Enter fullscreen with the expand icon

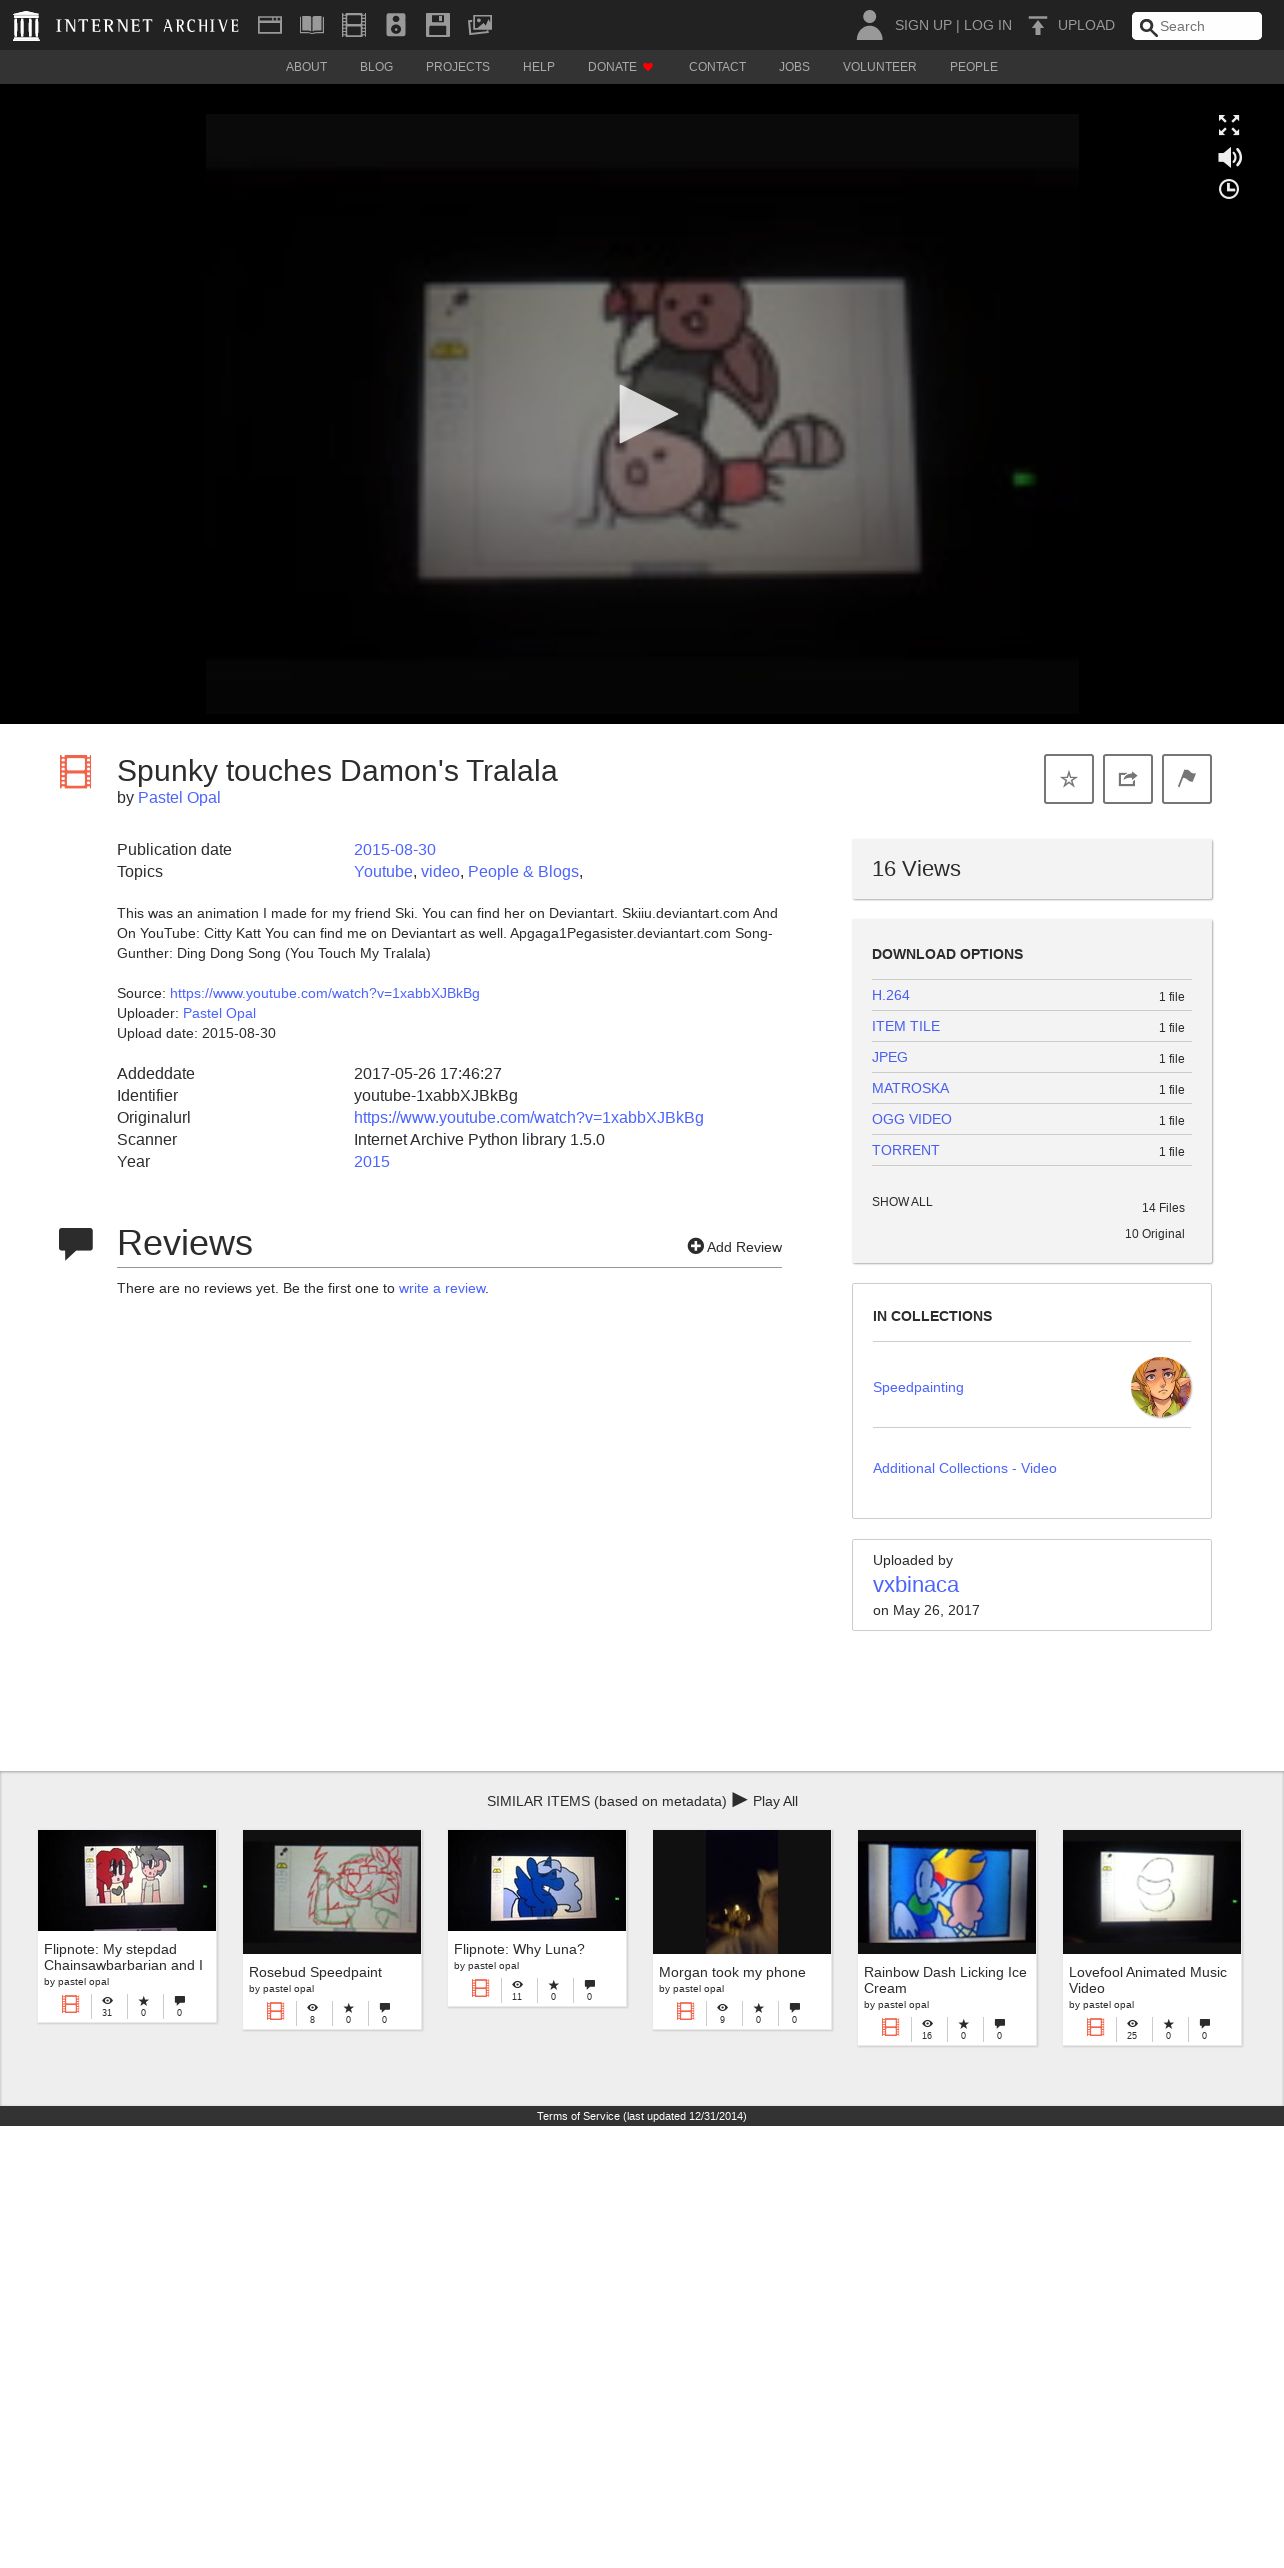click(1229, 125)
